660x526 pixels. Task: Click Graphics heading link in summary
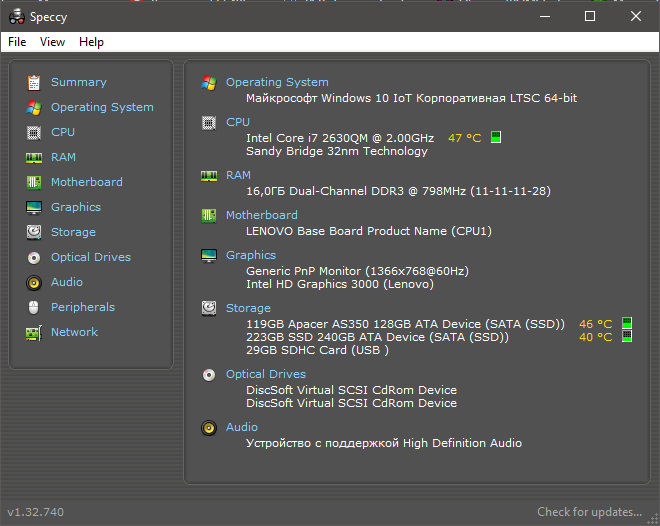pyautogui.click(x=251, y=255)
